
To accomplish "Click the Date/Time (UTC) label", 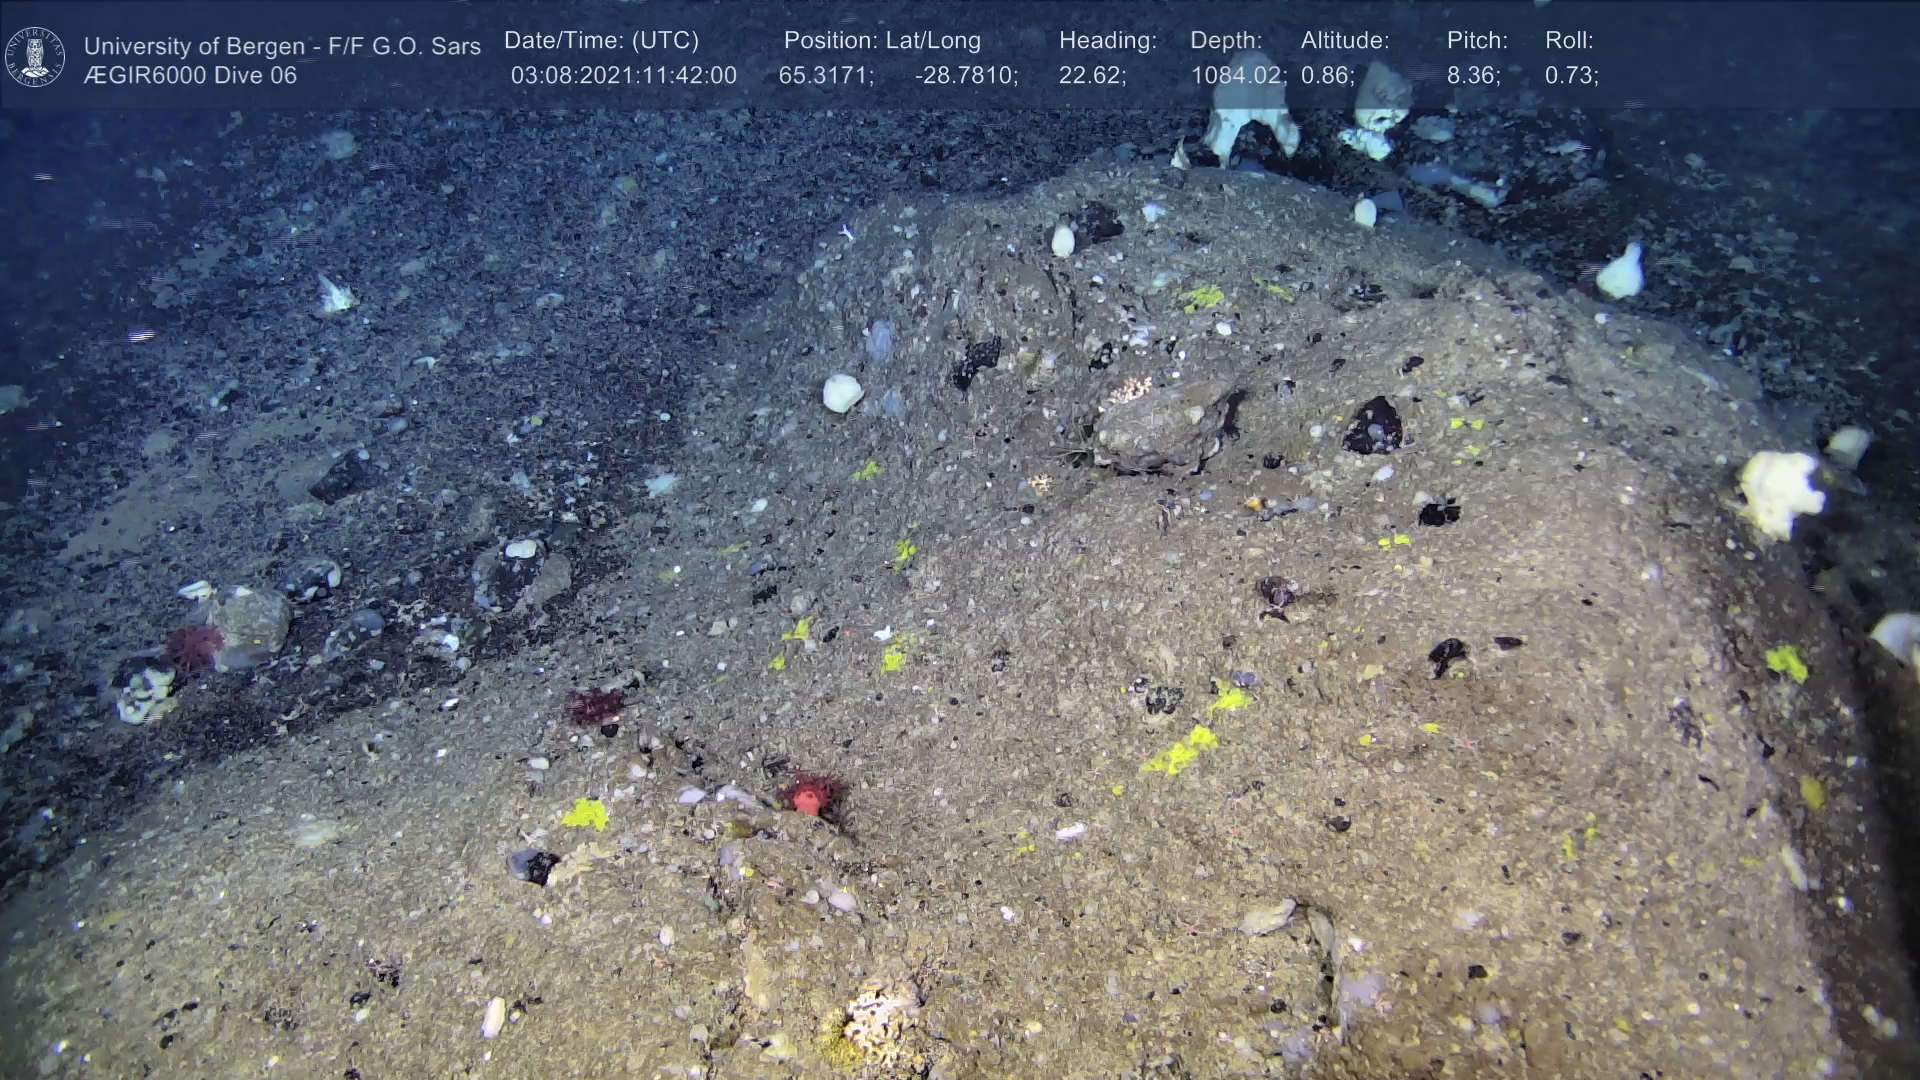I will [601, 41].
